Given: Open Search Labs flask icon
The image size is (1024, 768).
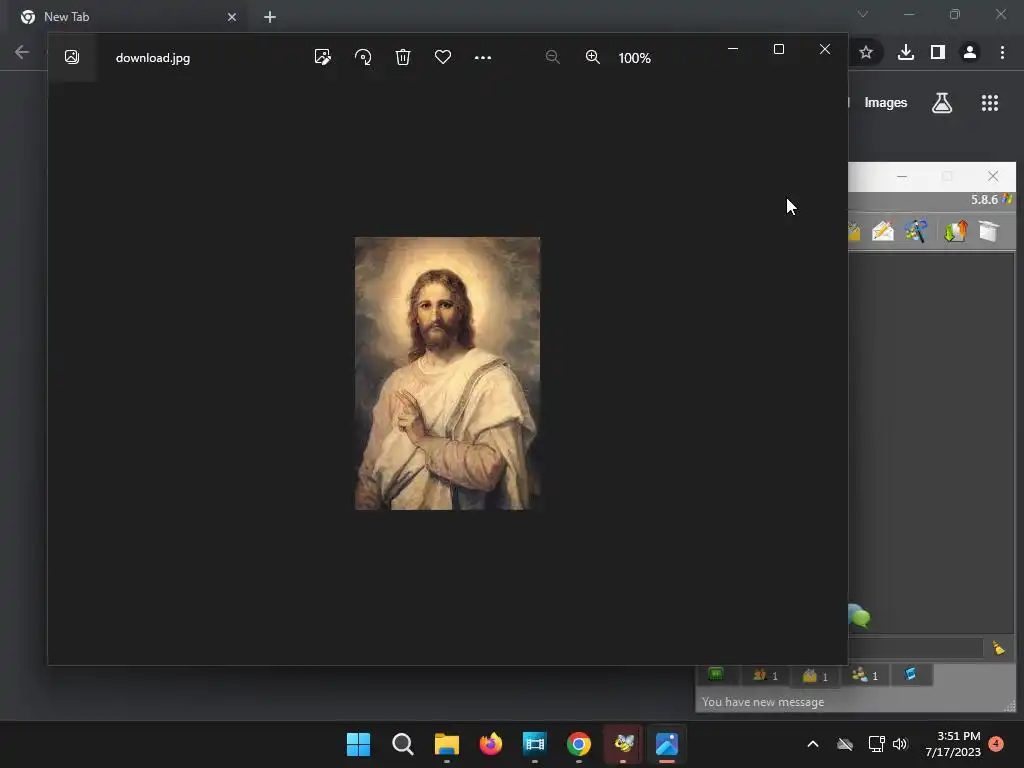Looking at the screenshot, I should (942, 103).
